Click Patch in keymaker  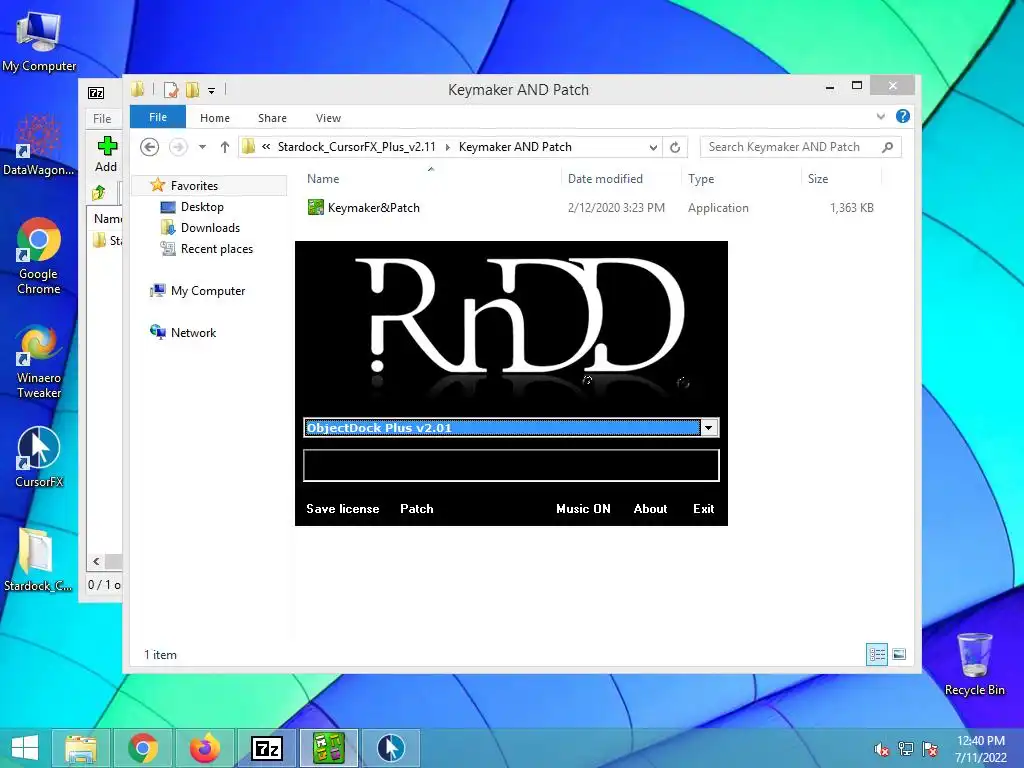point(417,509)
